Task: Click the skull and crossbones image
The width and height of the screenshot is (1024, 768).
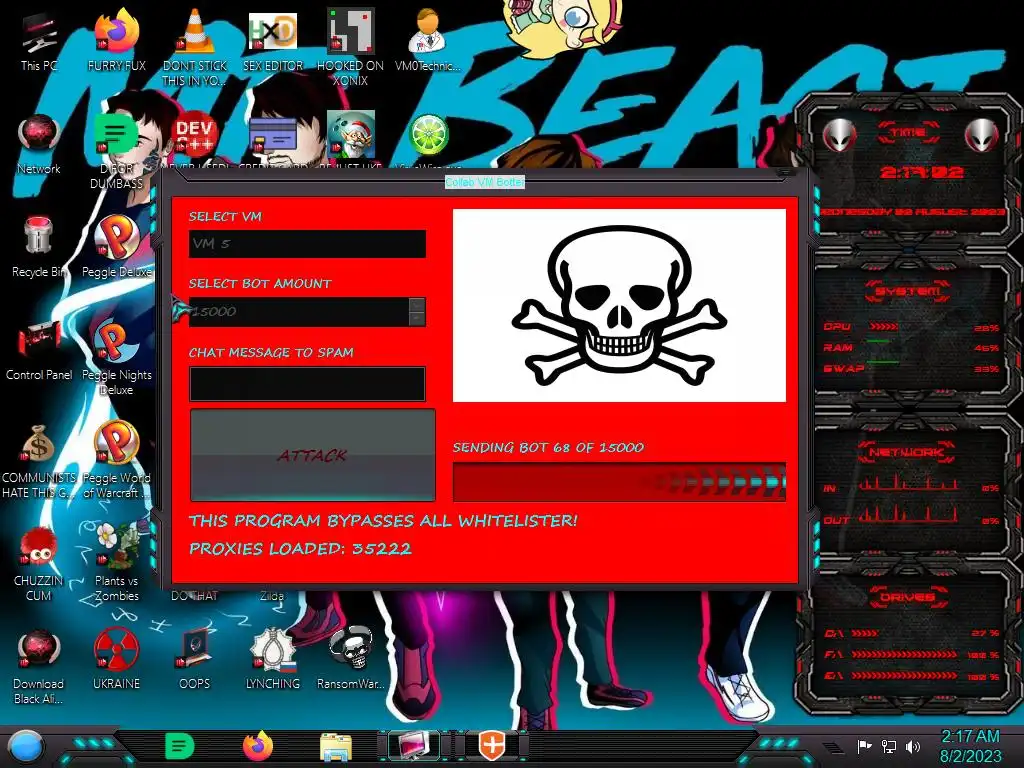Action: tap(619, 305)
